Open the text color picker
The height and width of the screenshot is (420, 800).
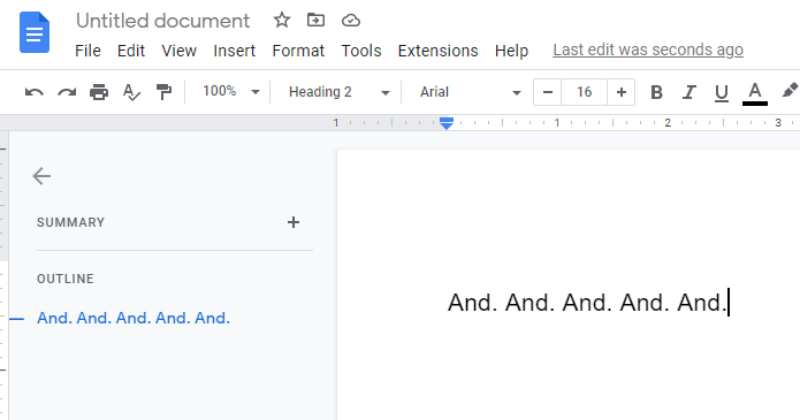[755, 92]
